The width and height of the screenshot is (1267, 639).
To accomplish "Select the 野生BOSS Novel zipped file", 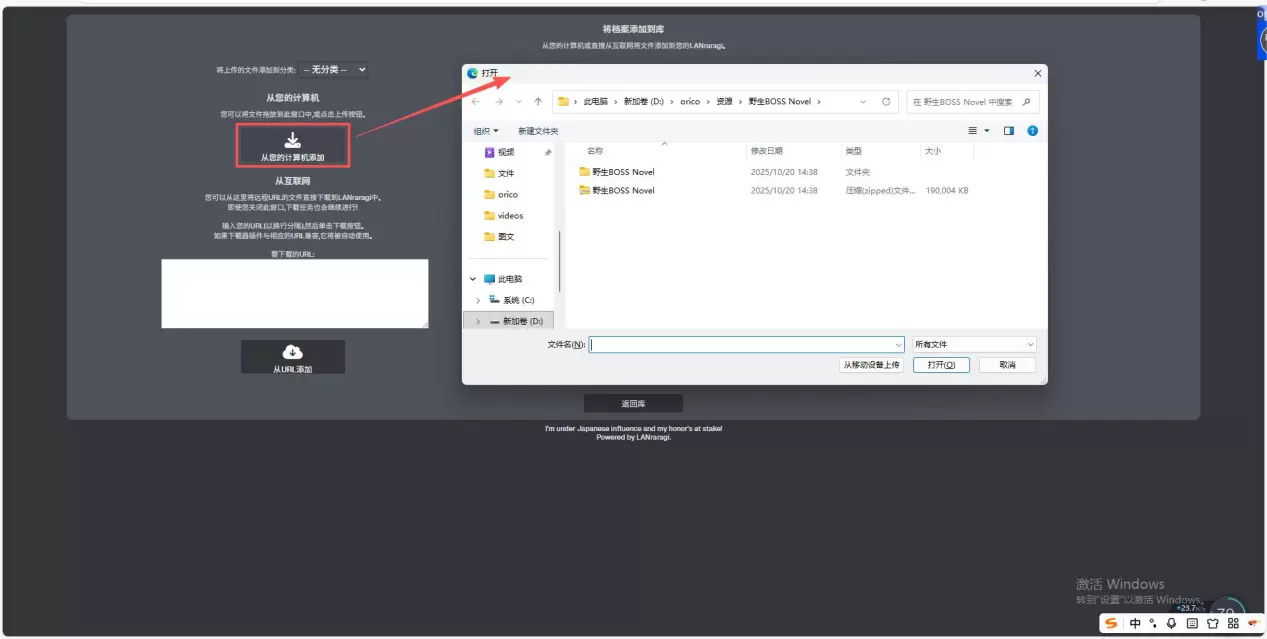I will coord(623,190).
